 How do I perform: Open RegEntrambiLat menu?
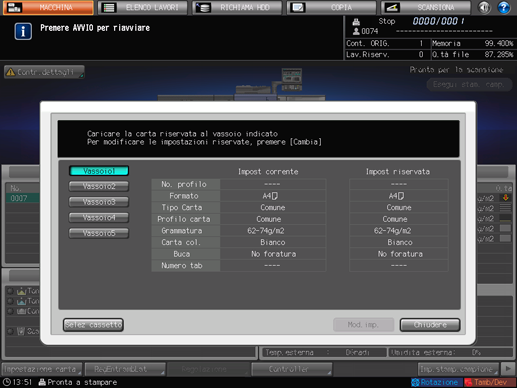tap(125, 369)
